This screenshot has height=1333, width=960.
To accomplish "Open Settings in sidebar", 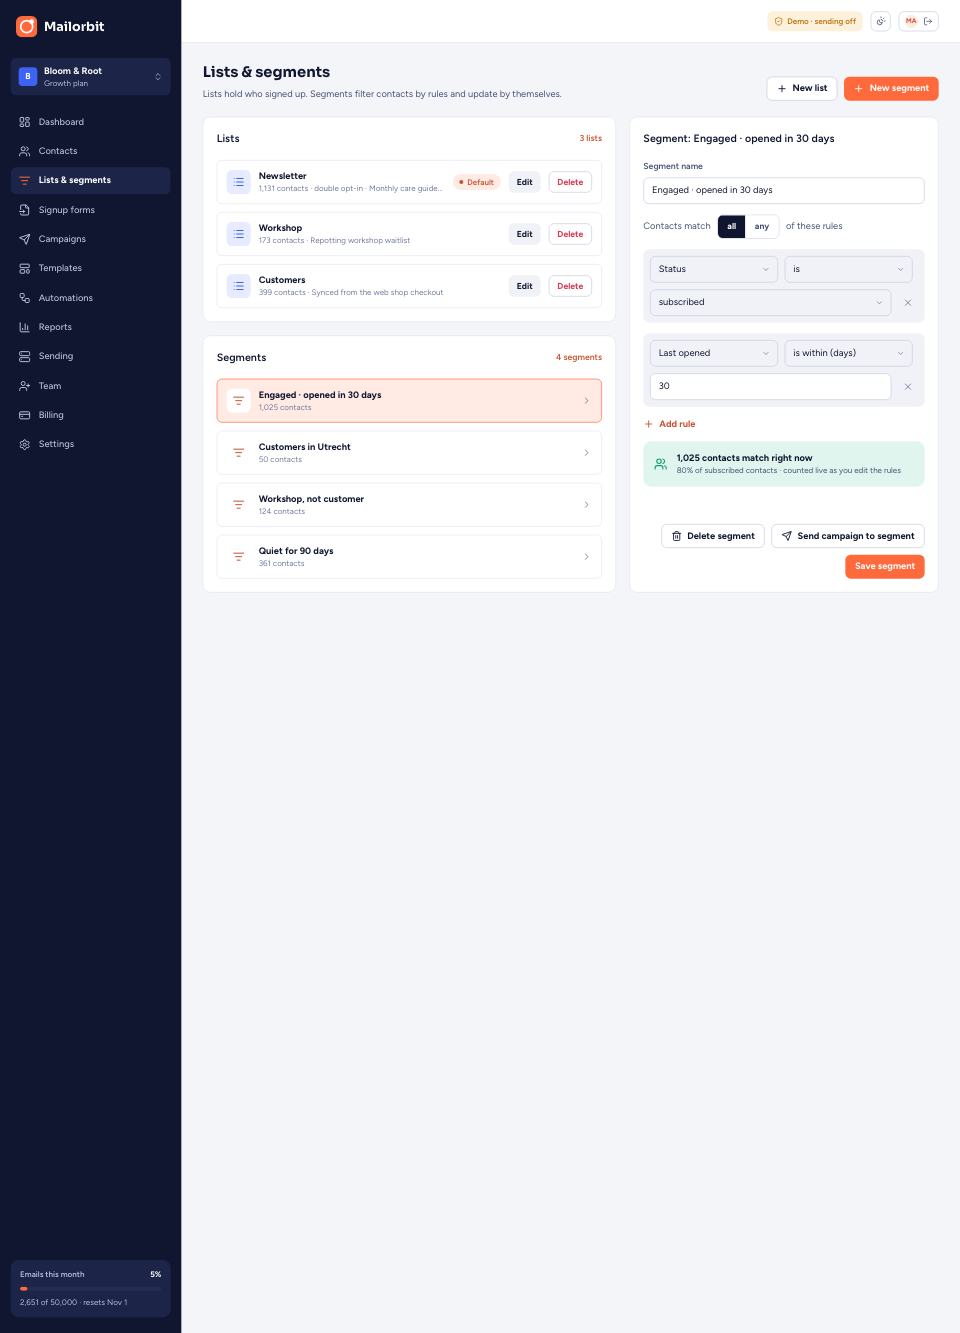I will point(90,444).
